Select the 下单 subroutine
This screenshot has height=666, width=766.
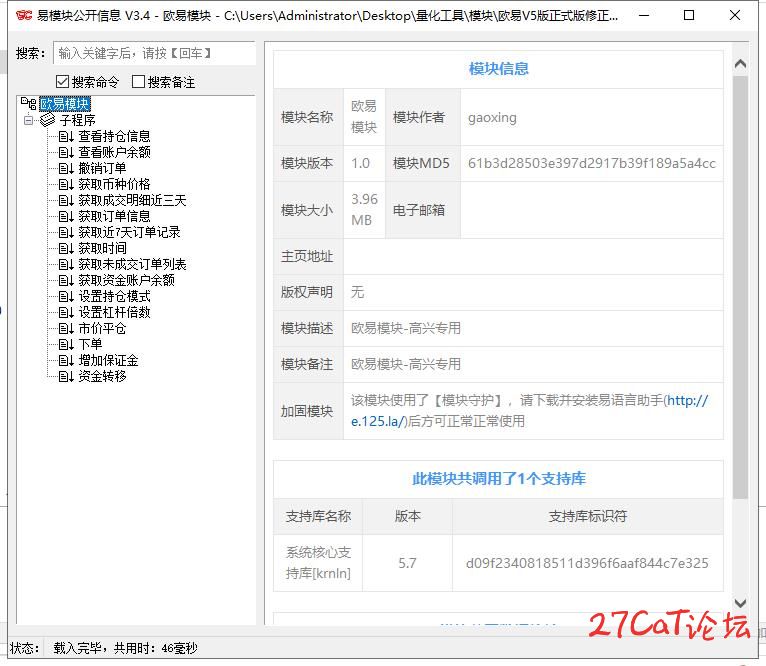point(90,344)
